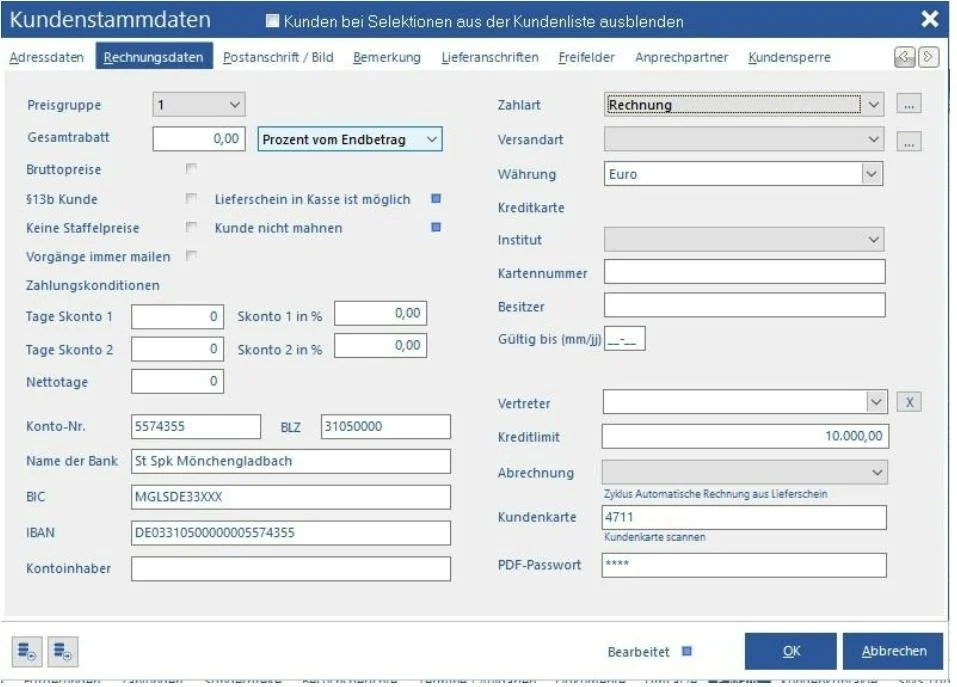This screenshot has width=957, height=687.
Task: Click the BLZ field
Action: 386,426
